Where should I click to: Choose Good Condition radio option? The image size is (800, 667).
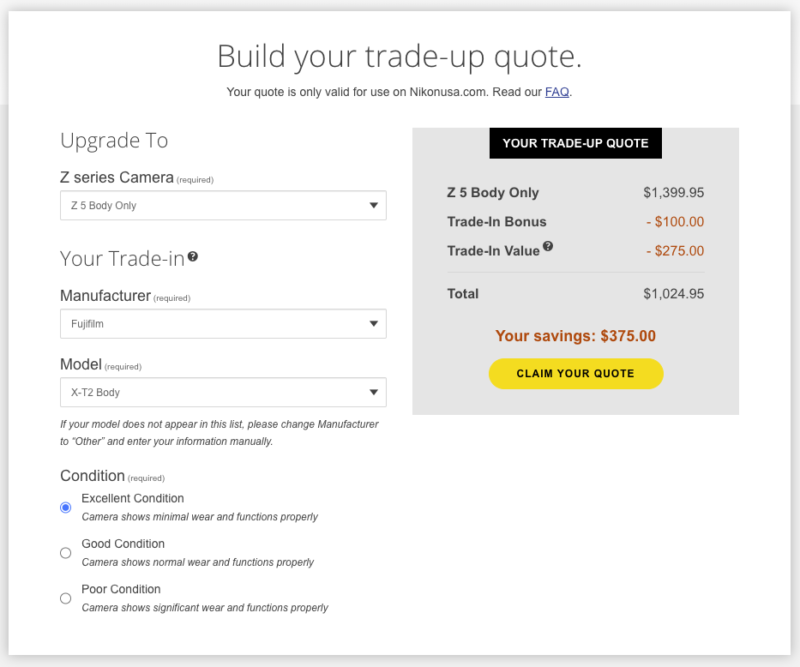tap(66, 552)
